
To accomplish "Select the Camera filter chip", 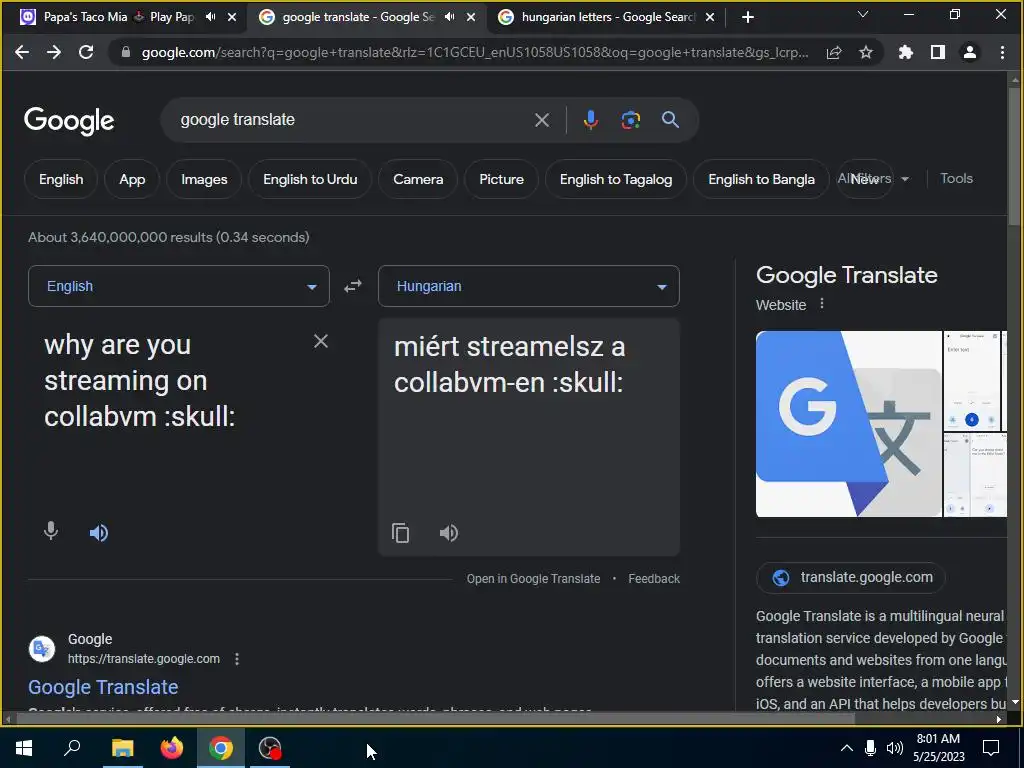I will (x=418, y=179).
